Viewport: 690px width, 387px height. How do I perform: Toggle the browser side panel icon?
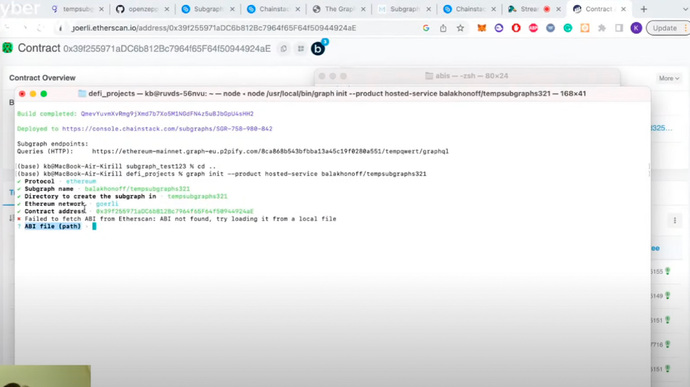(619, 28)
